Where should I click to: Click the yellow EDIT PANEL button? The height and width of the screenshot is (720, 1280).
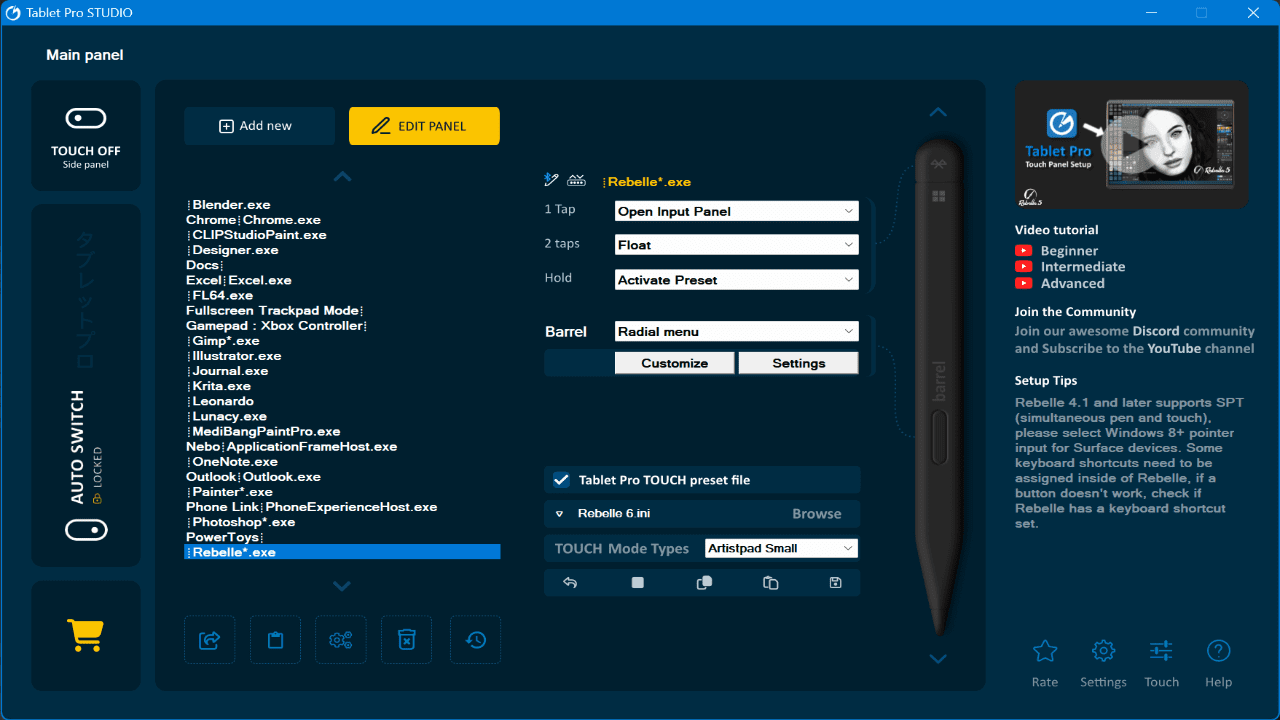pyautogui.click(x=424, y=126)
